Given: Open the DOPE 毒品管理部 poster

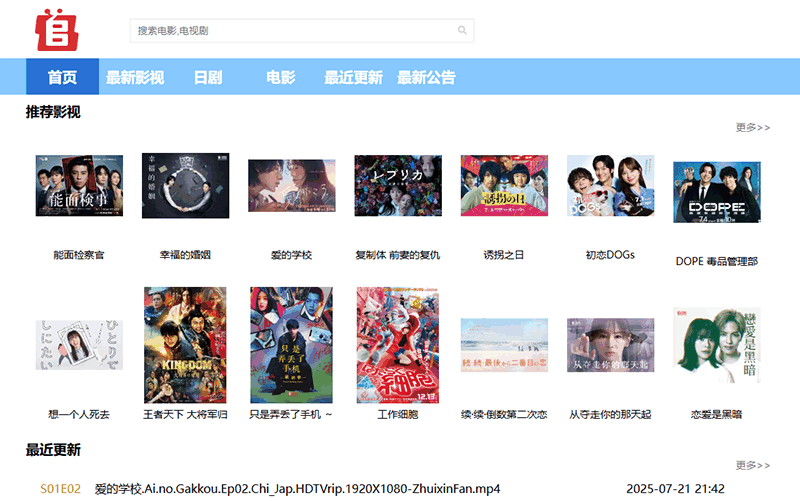Looking at the screenshot, I should 717,192.
